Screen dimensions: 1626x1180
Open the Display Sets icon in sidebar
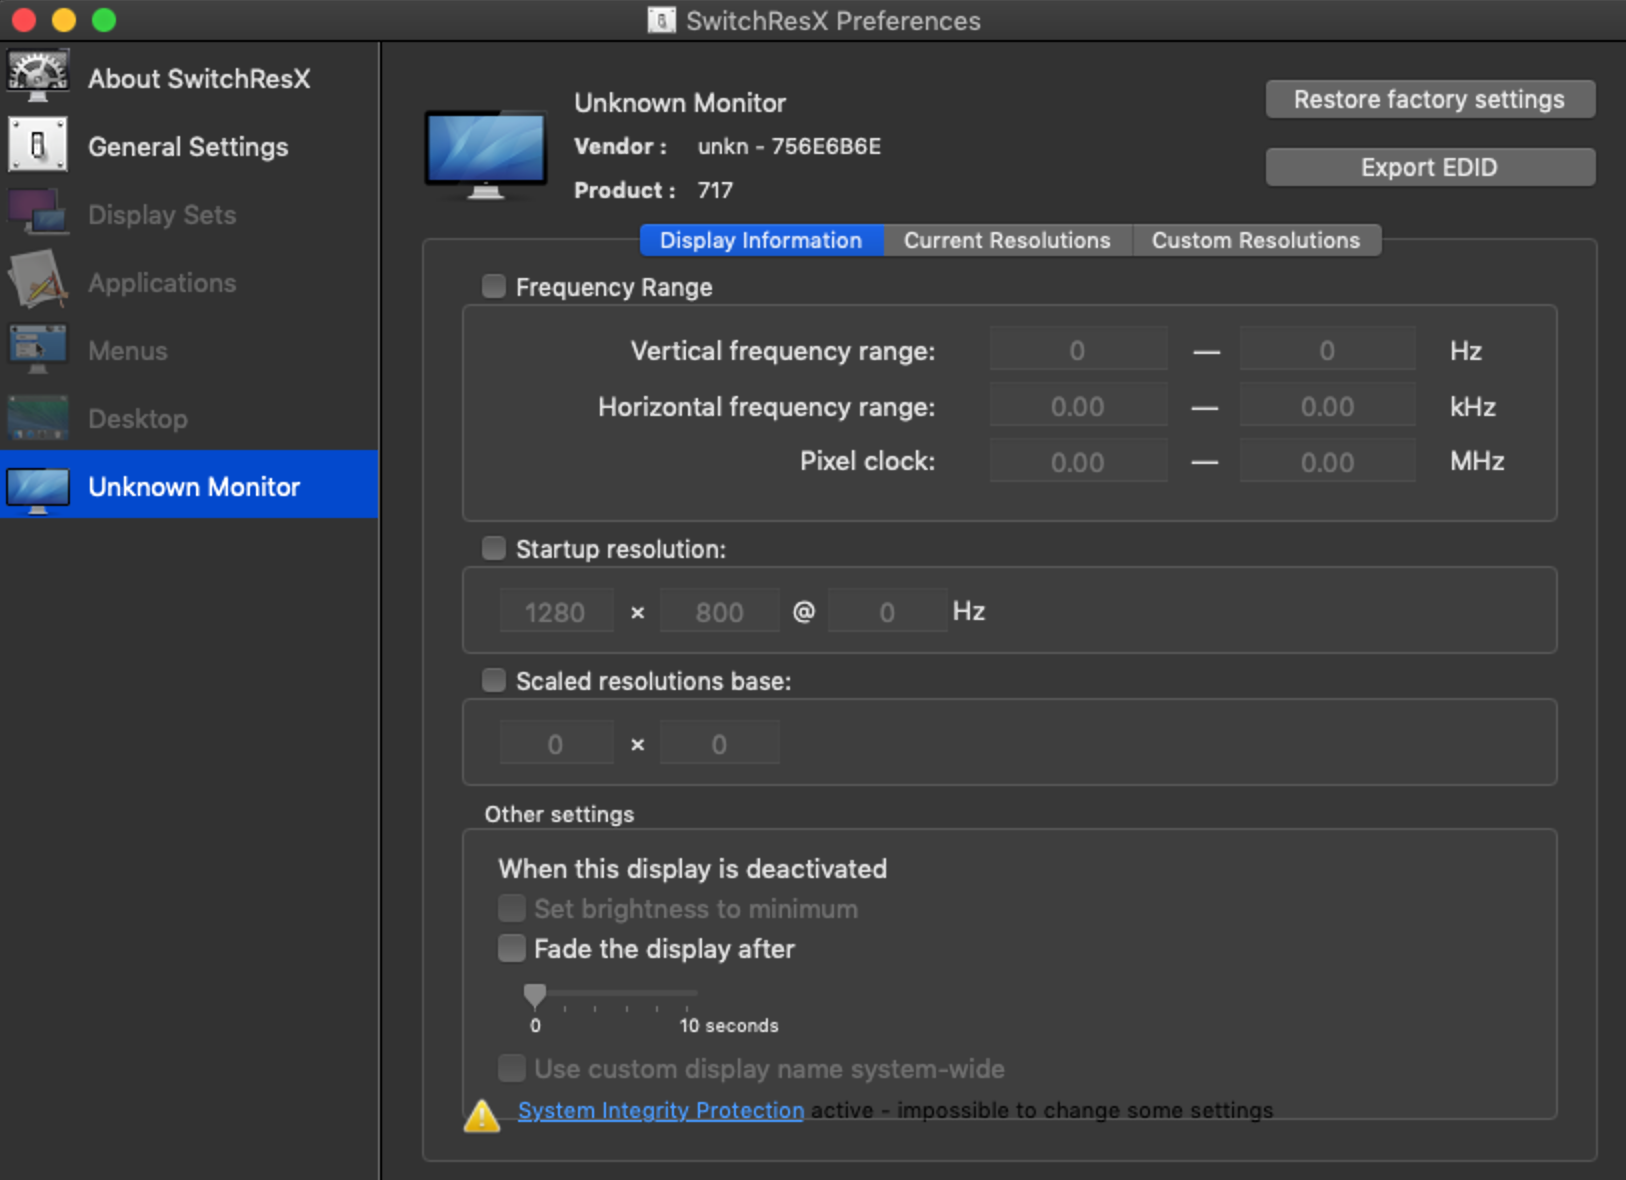click(38, 213)
